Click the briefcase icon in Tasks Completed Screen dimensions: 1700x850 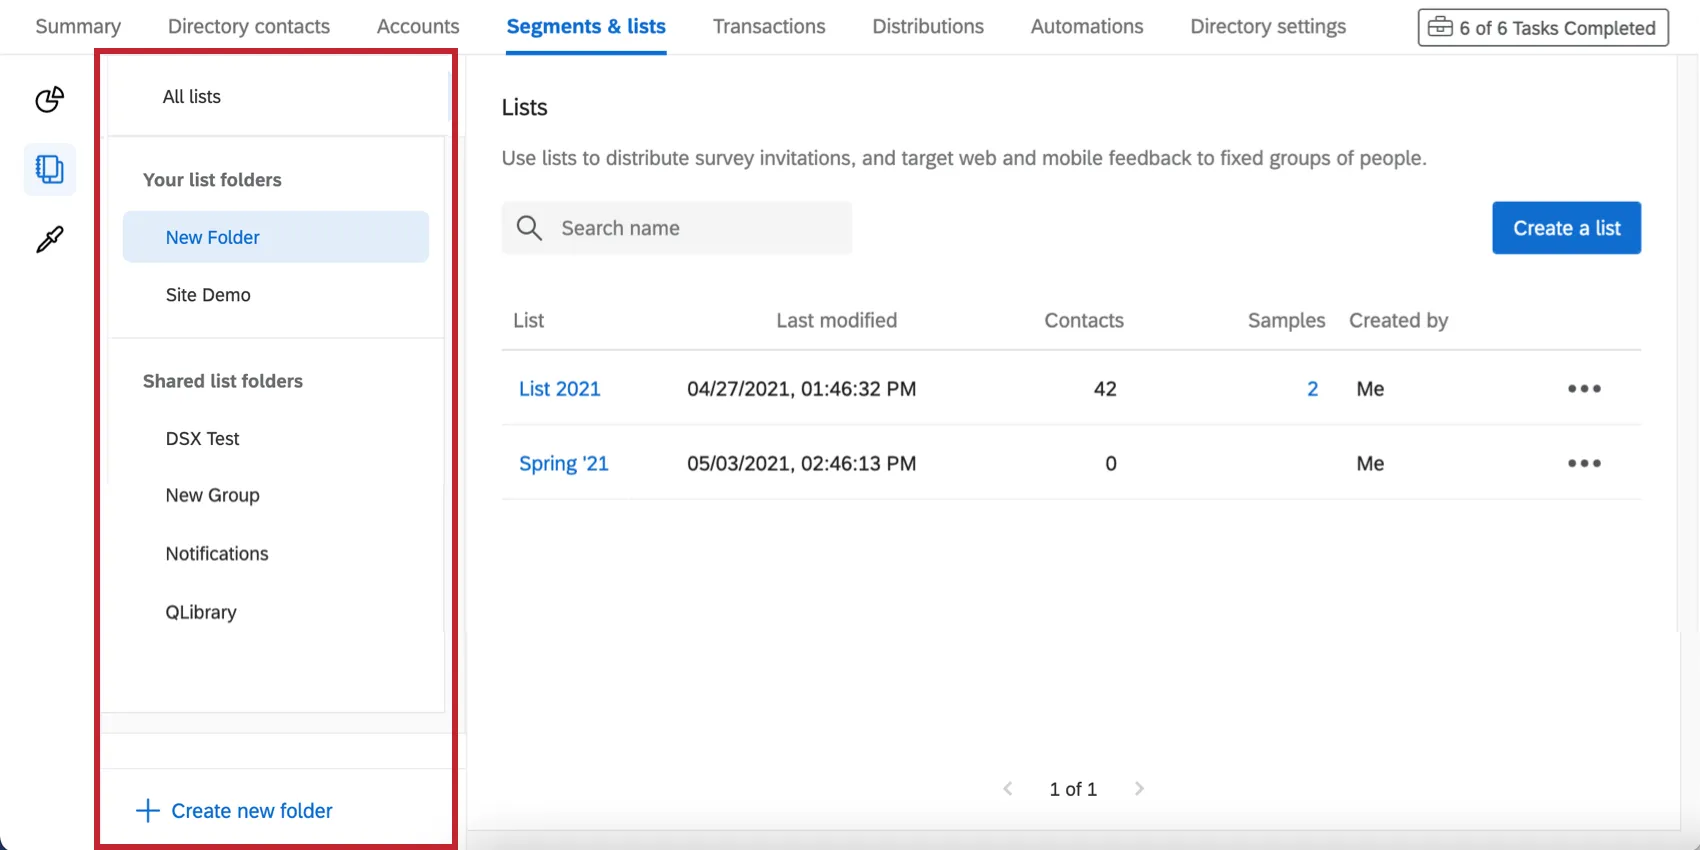[x=1440, y=27]
